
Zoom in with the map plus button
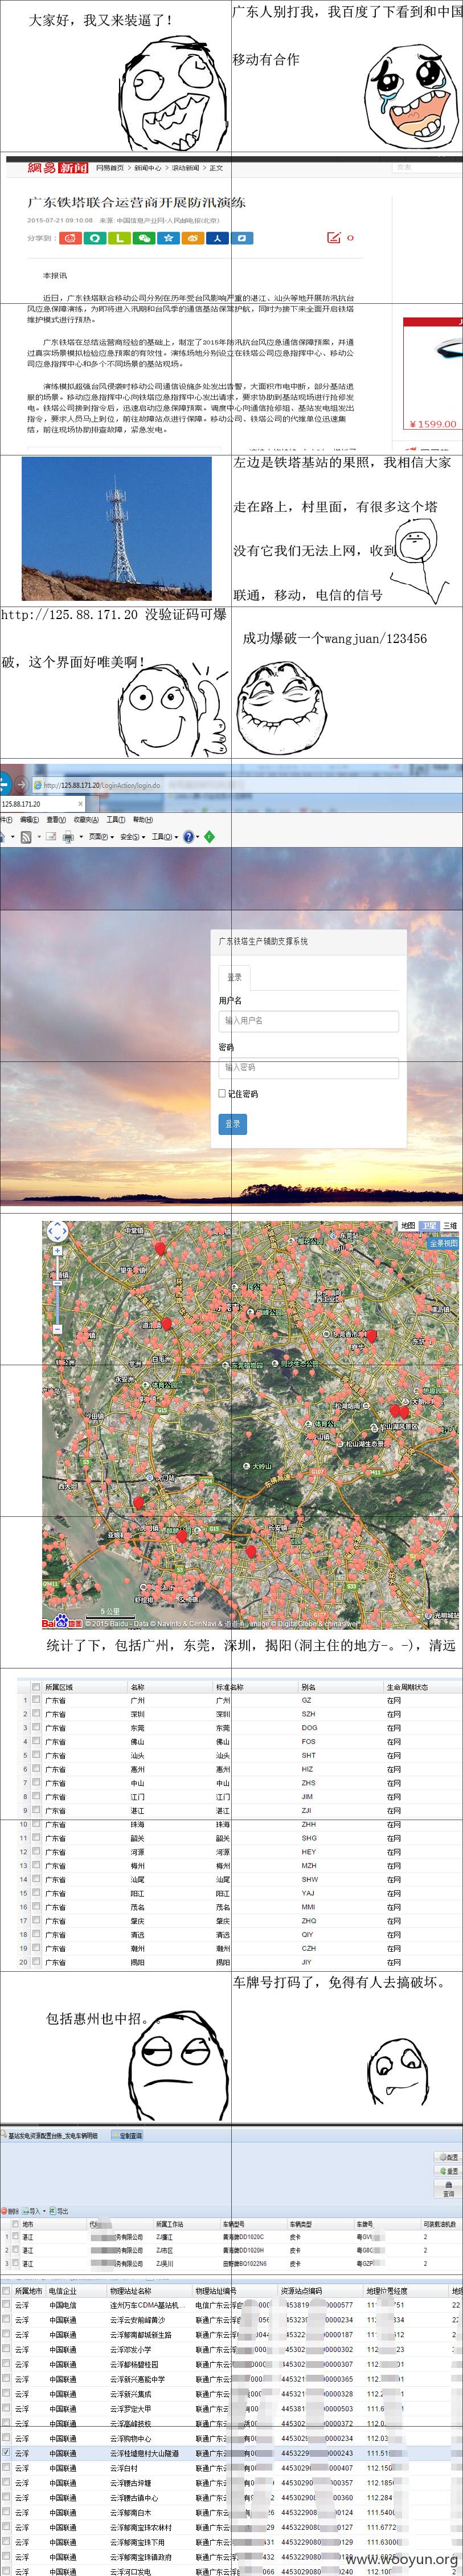point(57,1251)
